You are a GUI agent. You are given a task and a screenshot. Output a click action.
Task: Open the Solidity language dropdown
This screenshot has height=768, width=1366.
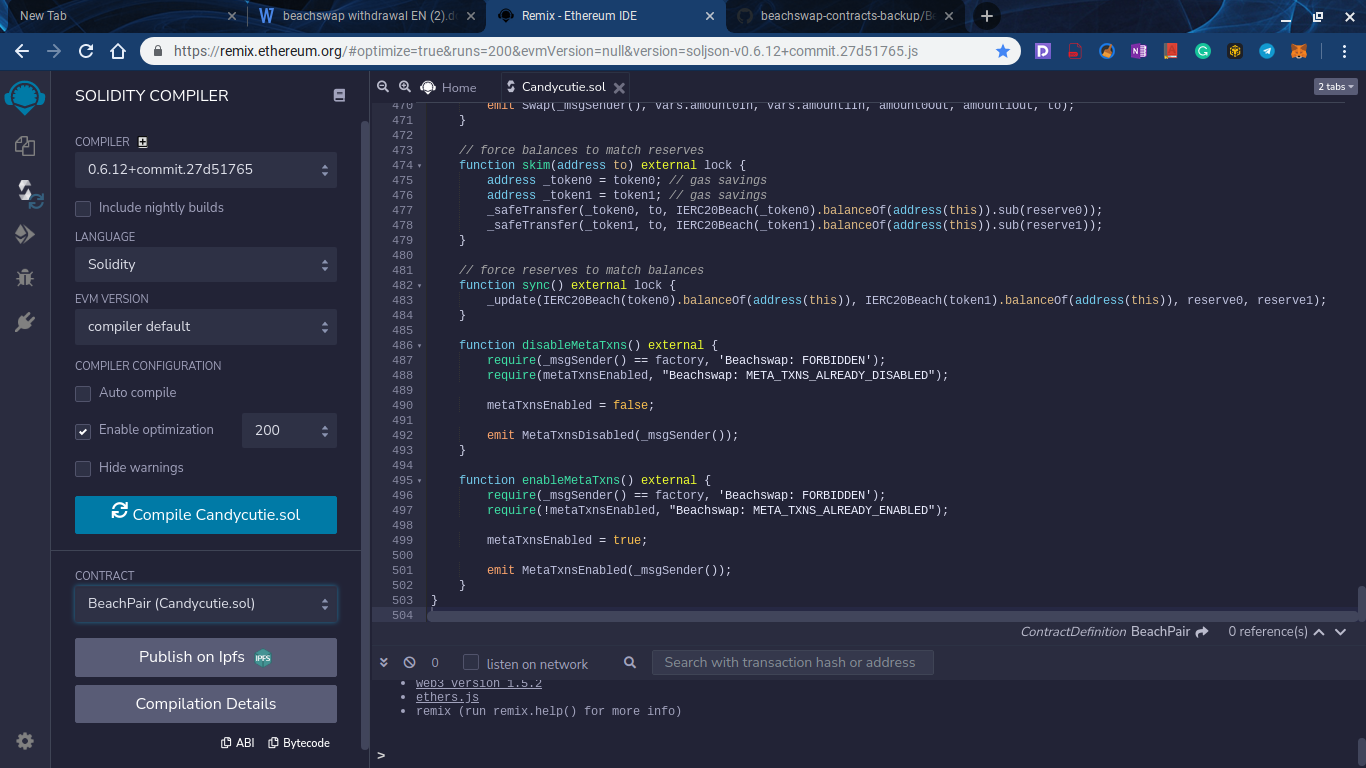pos(206,265)
